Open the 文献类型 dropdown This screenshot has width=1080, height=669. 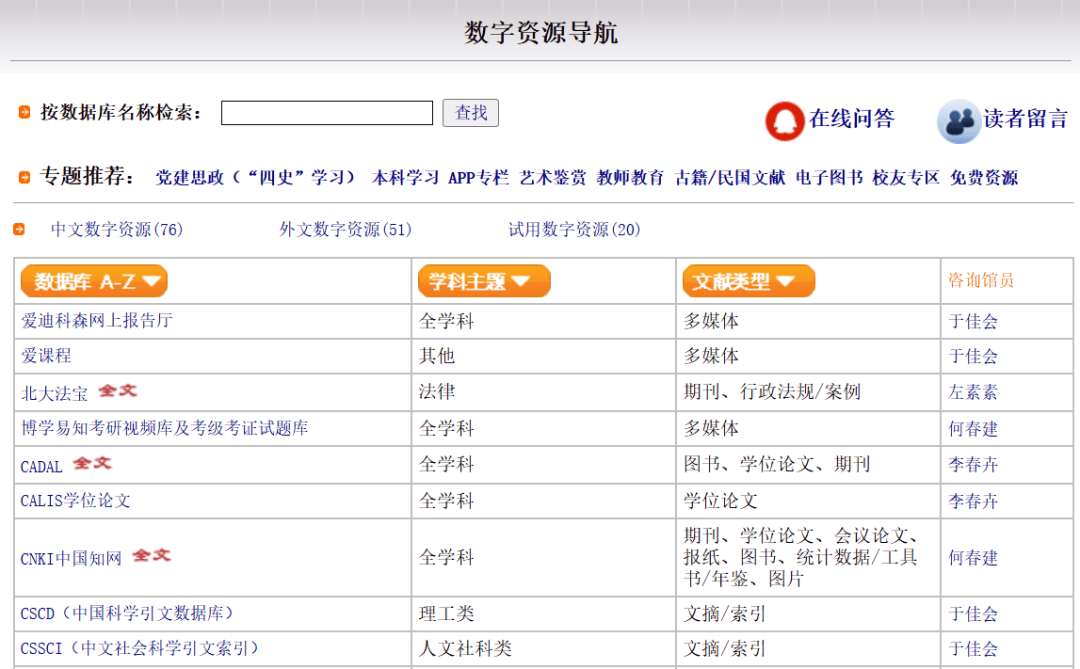click(749, 281)
